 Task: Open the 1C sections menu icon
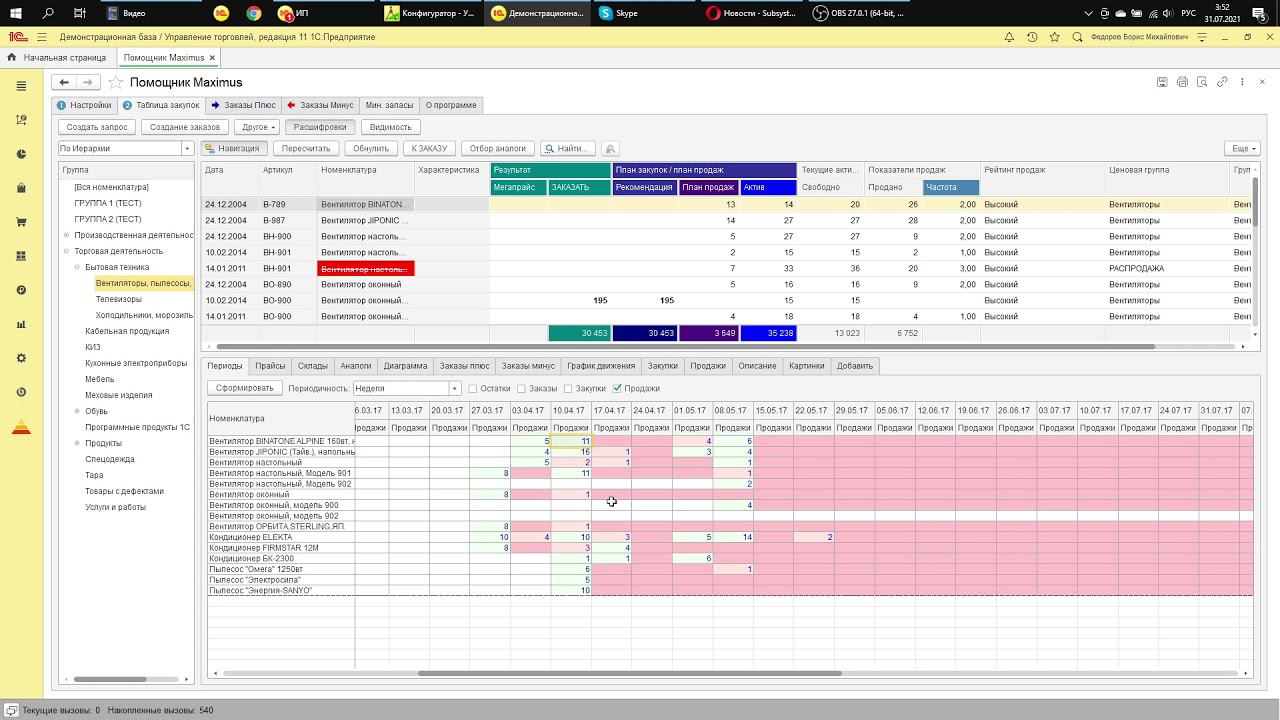point(21,86)
